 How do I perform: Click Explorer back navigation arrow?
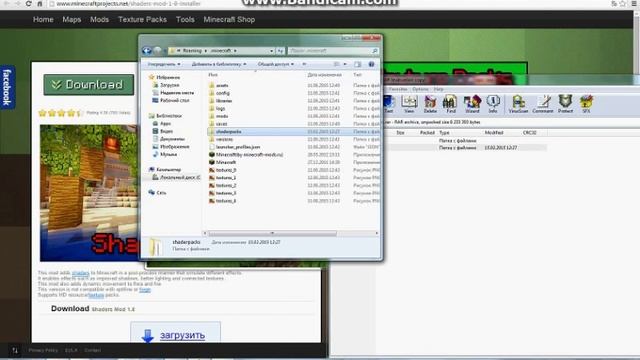[147, 51]
